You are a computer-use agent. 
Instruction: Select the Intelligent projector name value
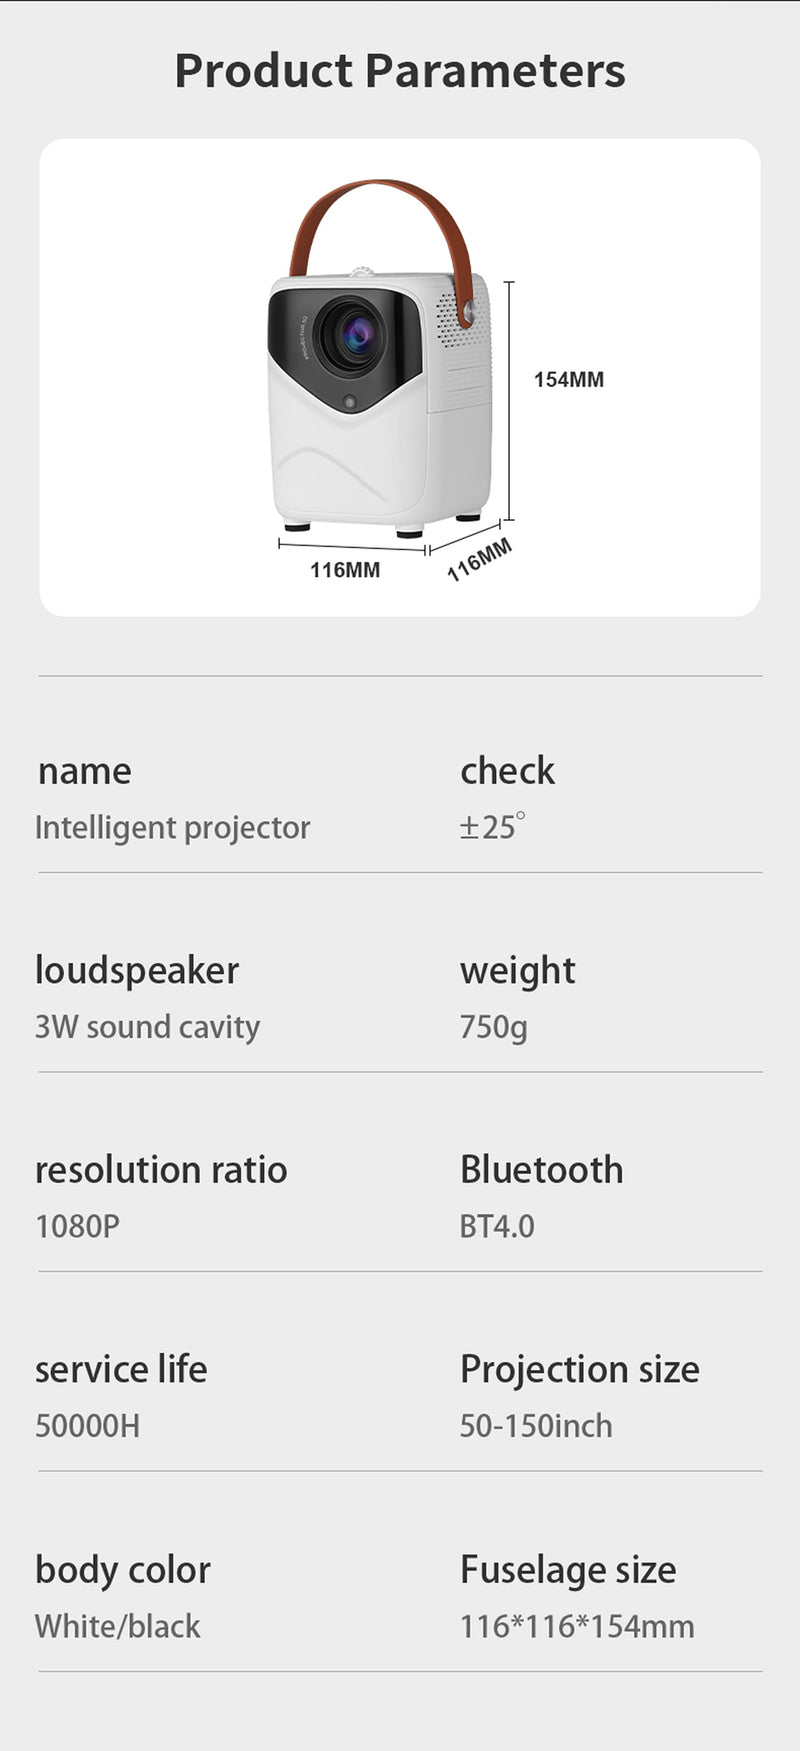172,828
